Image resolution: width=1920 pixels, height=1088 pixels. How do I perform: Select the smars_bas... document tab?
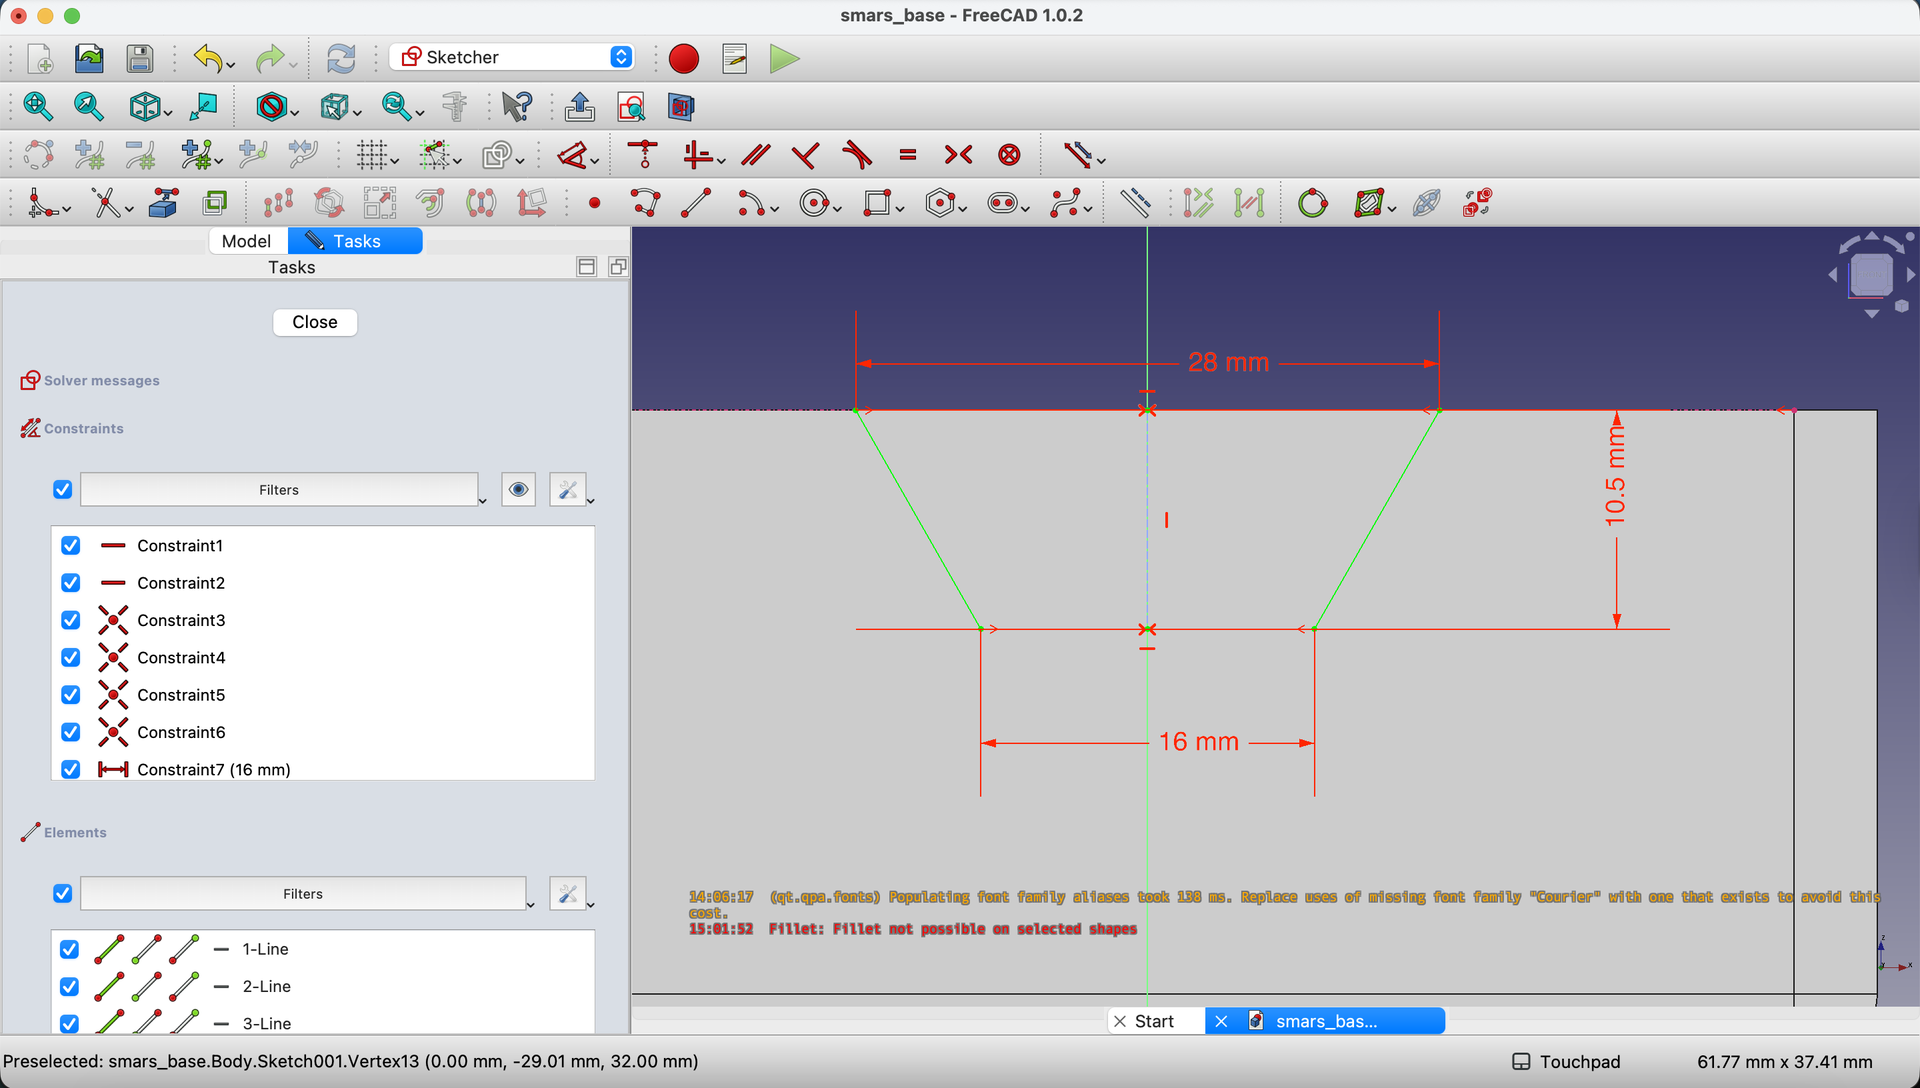1325,1021
